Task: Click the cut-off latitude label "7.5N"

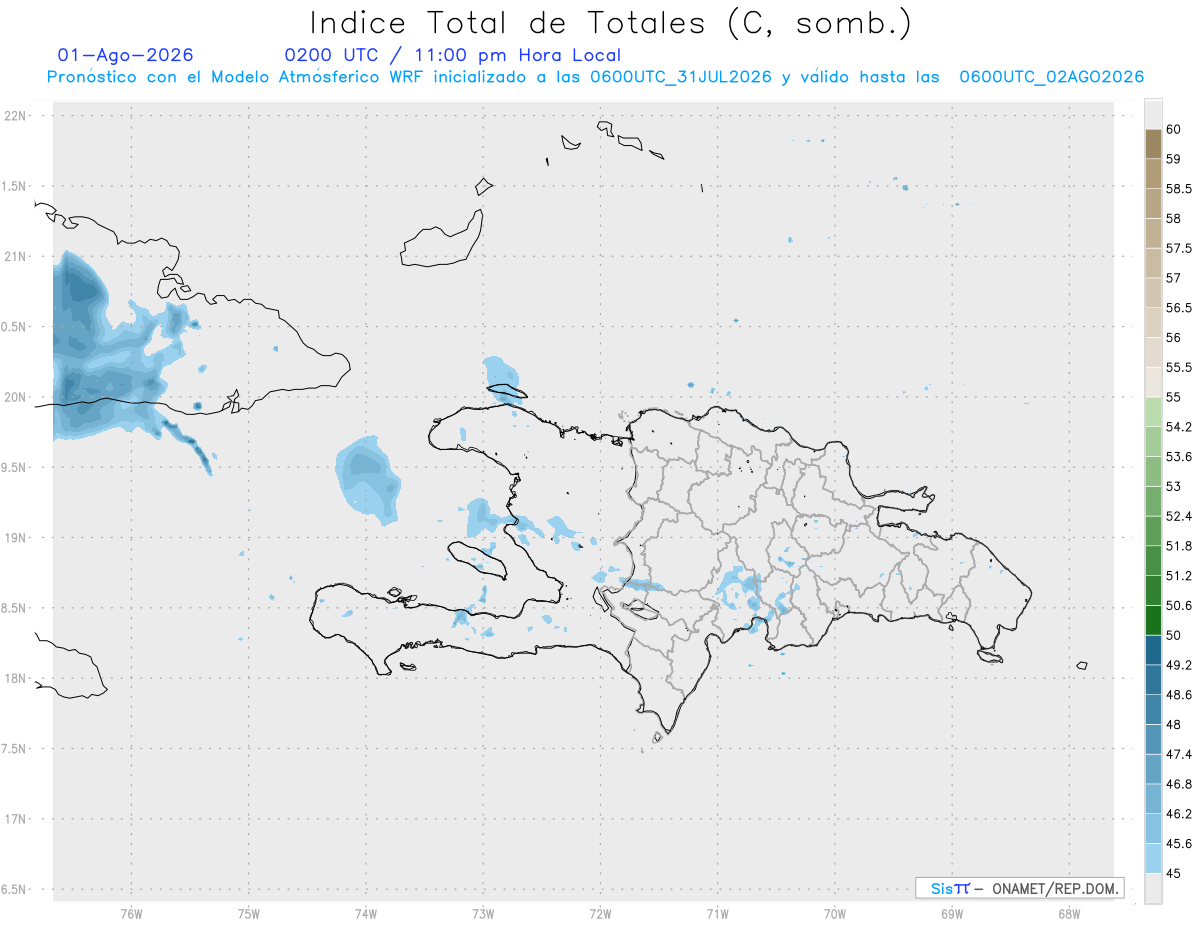Action: click(15, 748)
